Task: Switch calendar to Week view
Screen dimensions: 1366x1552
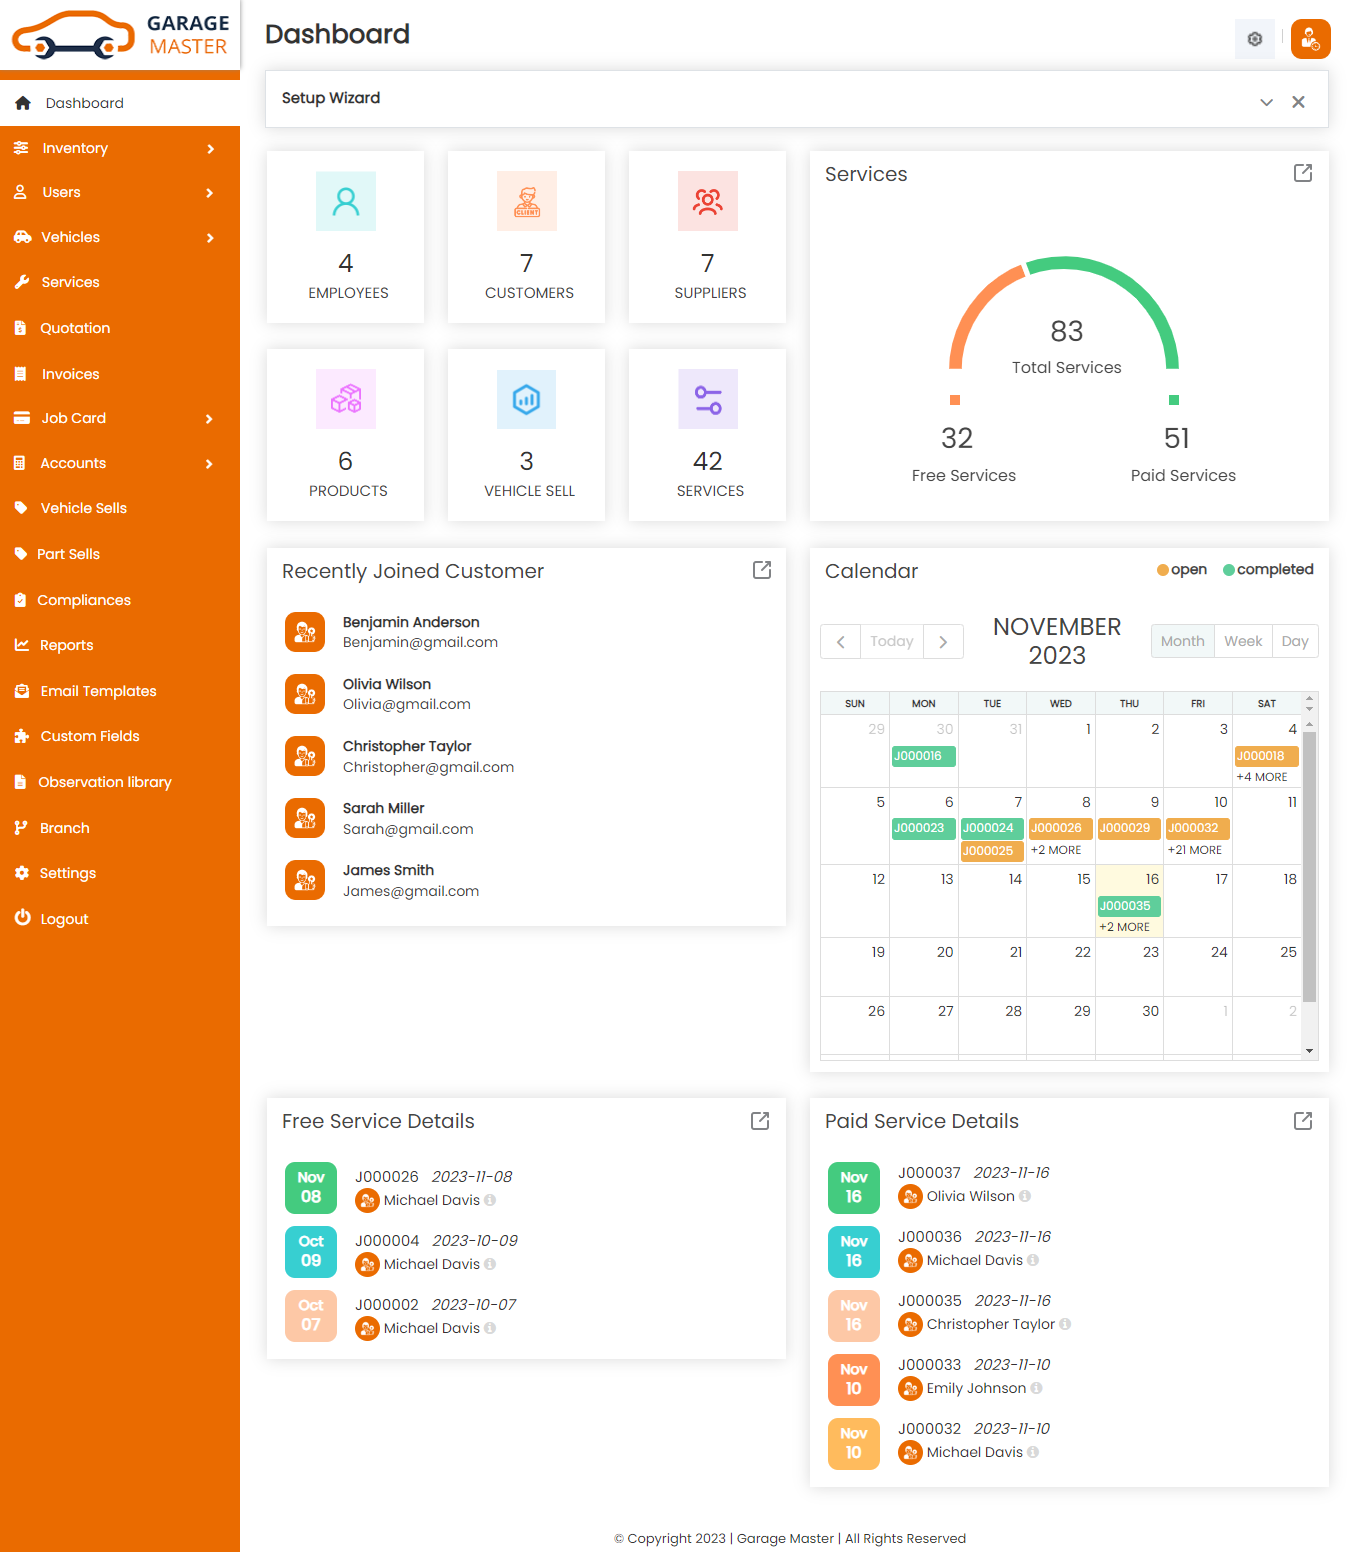Action: (x=1243, y=641)
